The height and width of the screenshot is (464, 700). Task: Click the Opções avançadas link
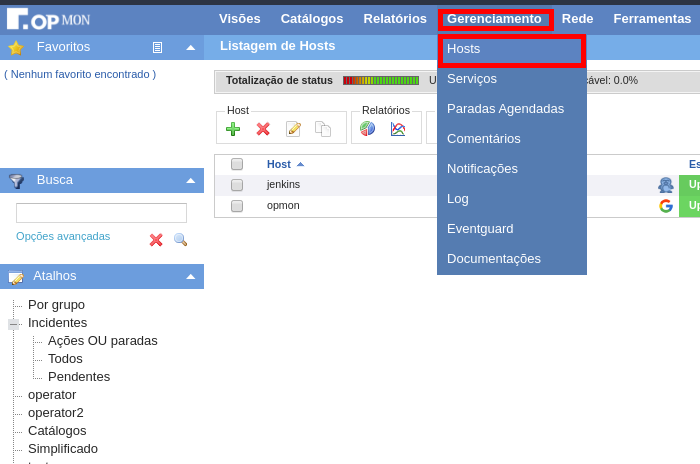coord(63,236)
